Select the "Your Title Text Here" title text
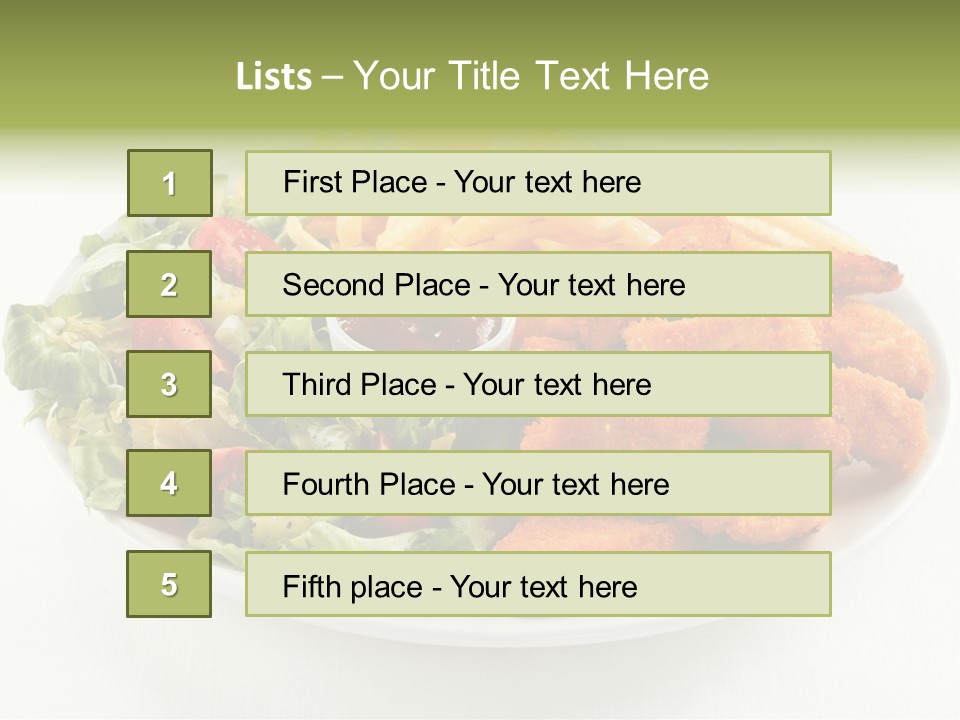This screenshot has width=960, height=720. click(x=531, y=76)
